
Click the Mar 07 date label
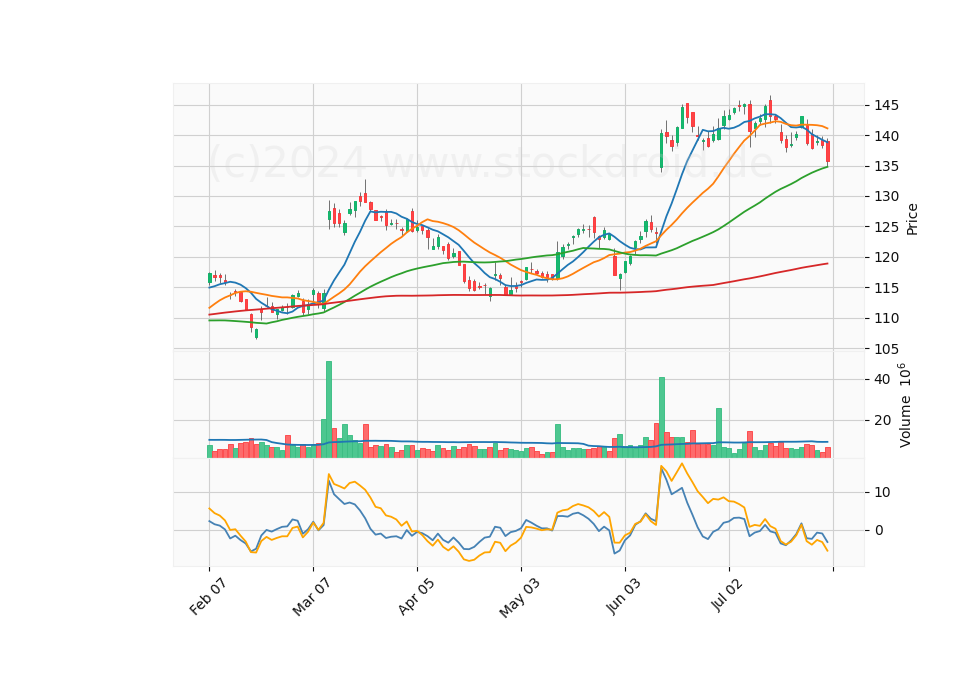[x=312, y=598]
